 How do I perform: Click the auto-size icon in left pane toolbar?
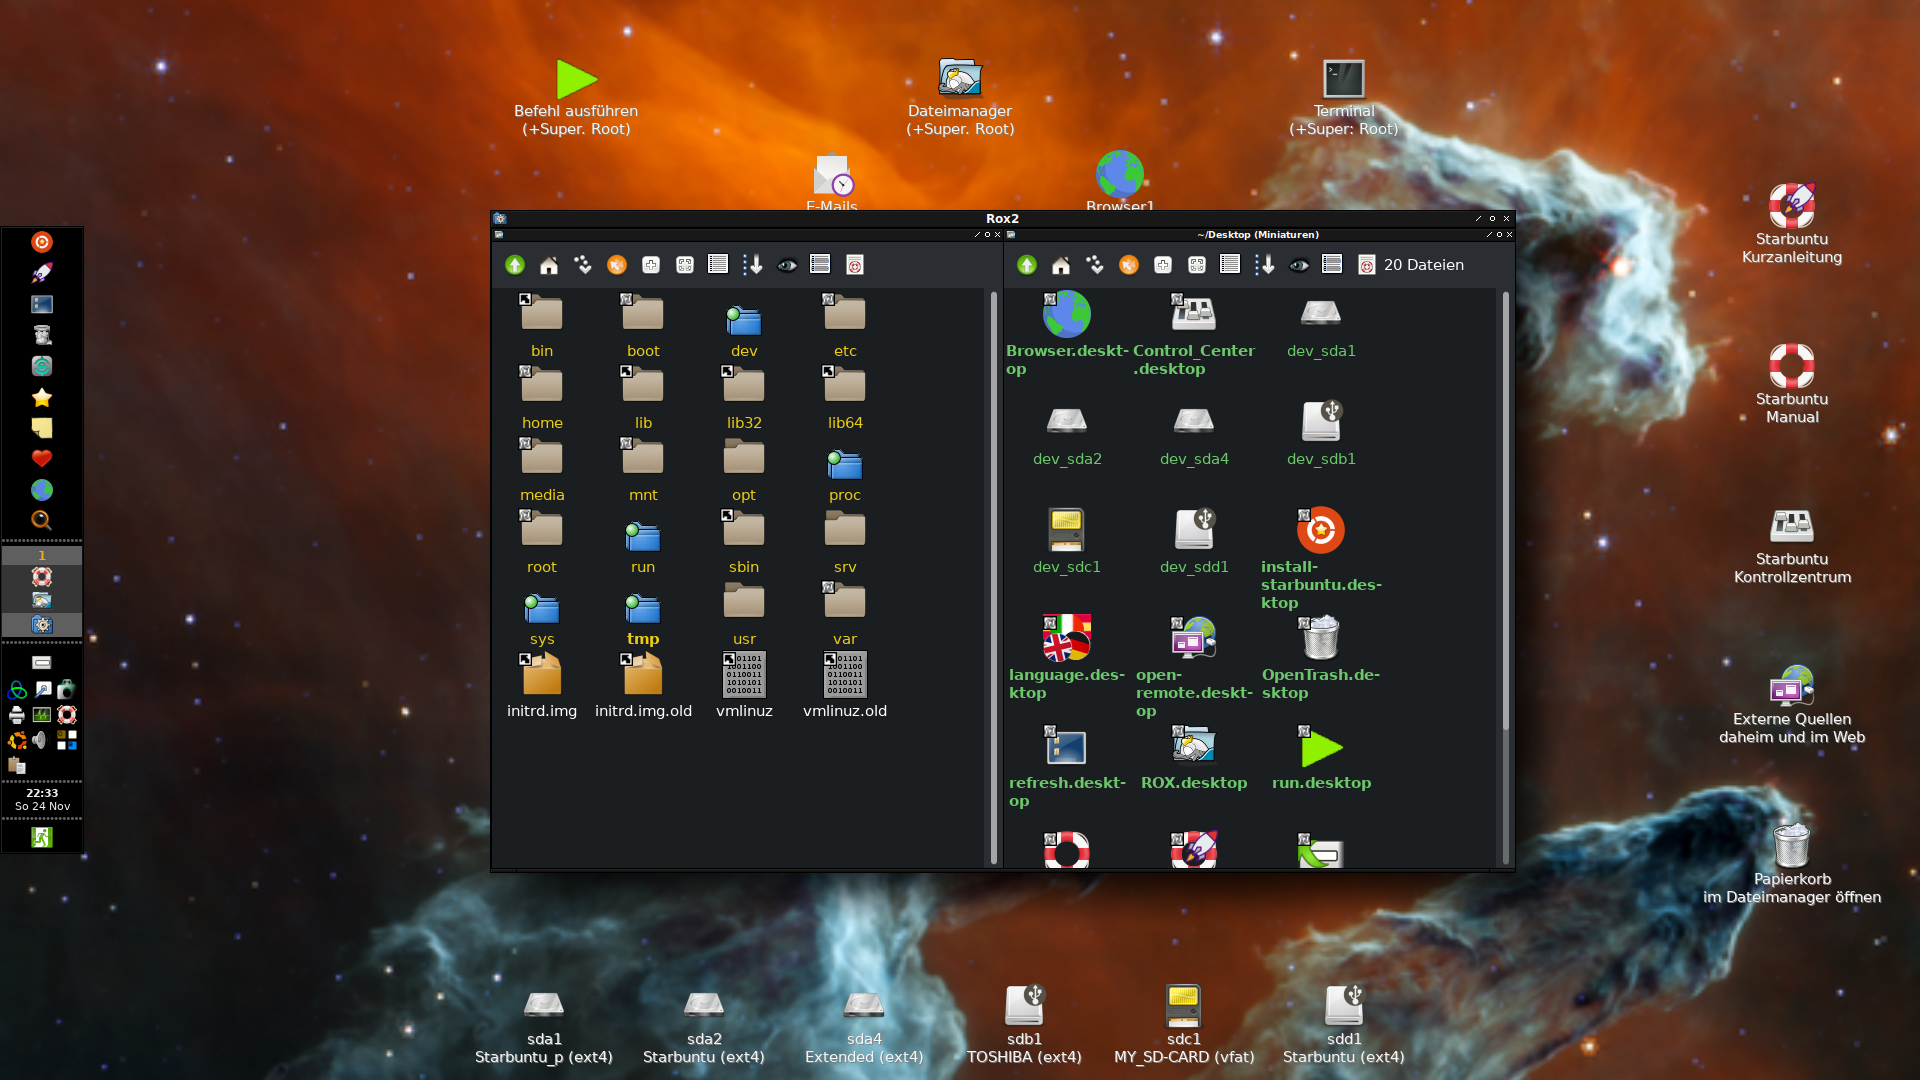pos(685,265)
